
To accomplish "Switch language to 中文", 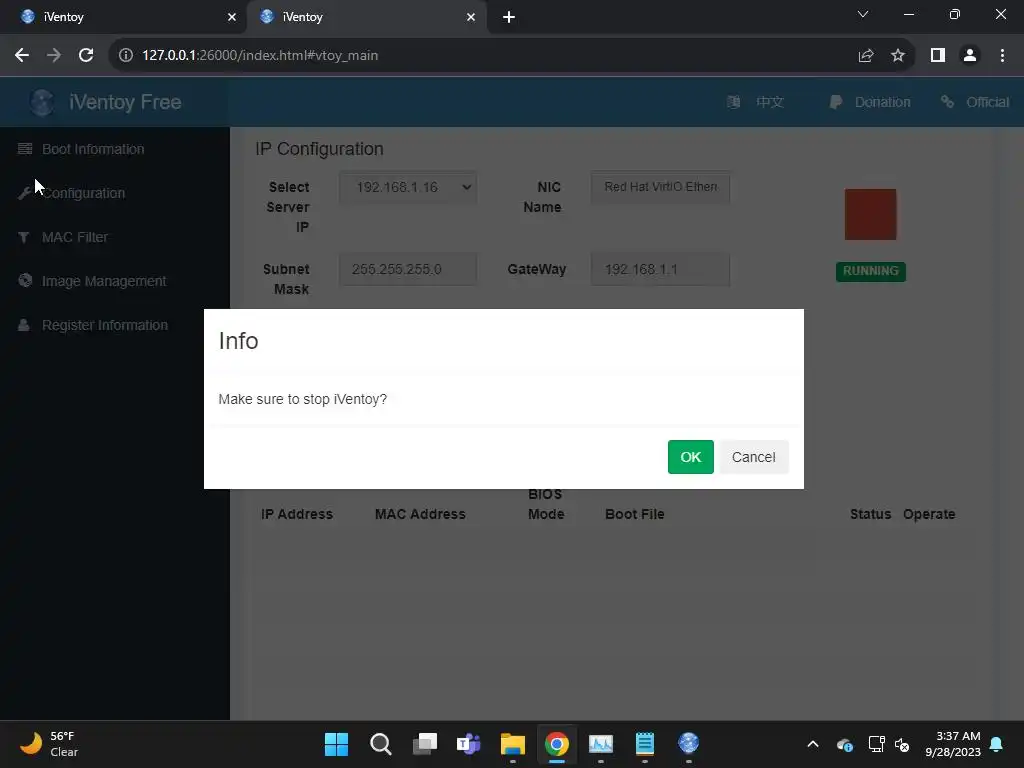I will pos(769,103).
